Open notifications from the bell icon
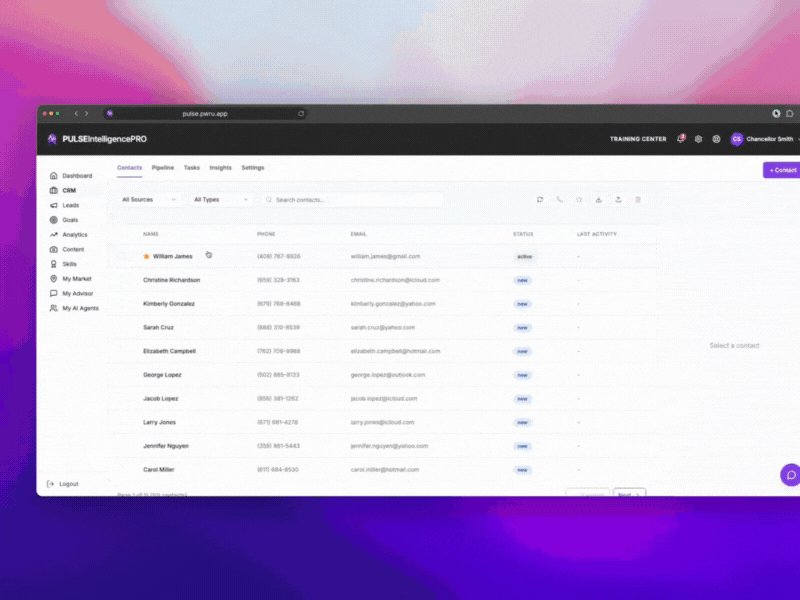 pos(680,139)
